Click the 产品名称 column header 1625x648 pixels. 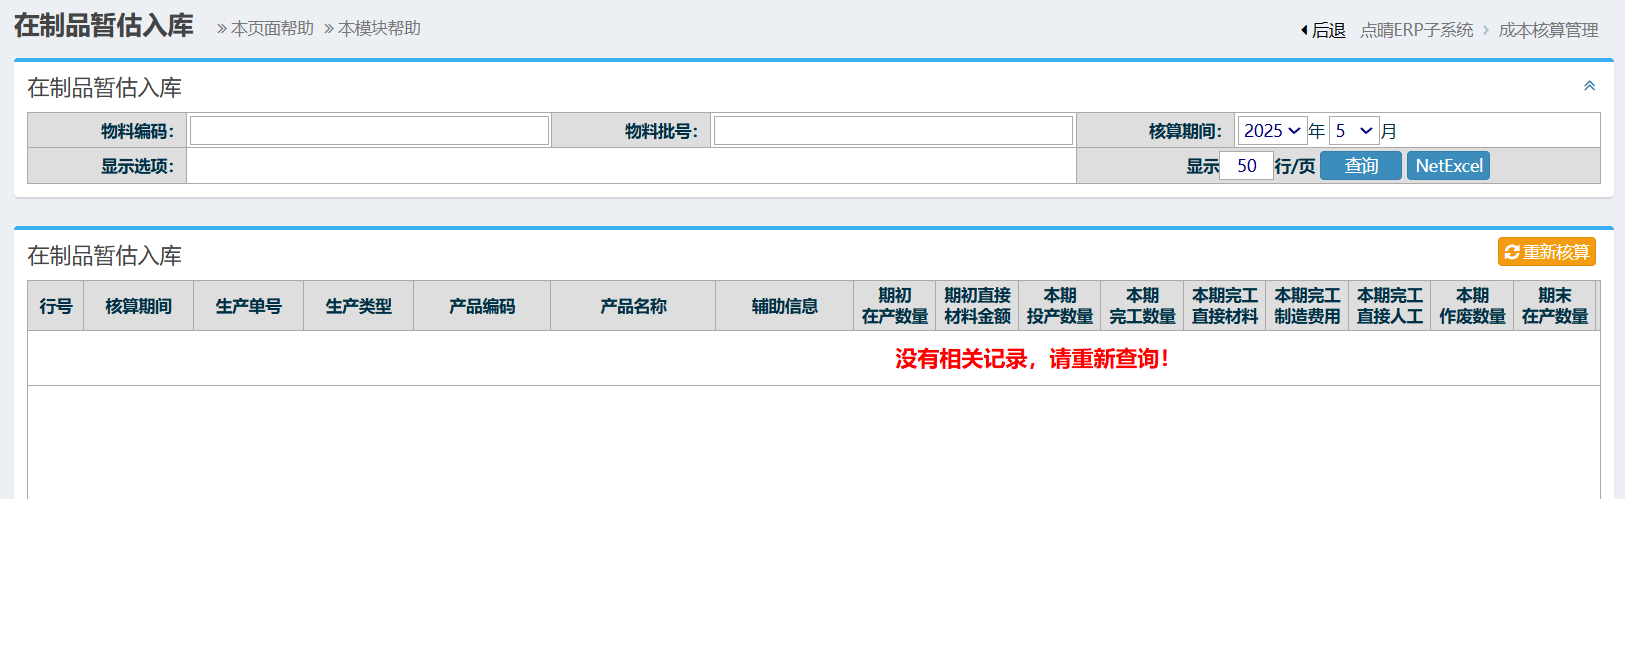tap(633, 306)
